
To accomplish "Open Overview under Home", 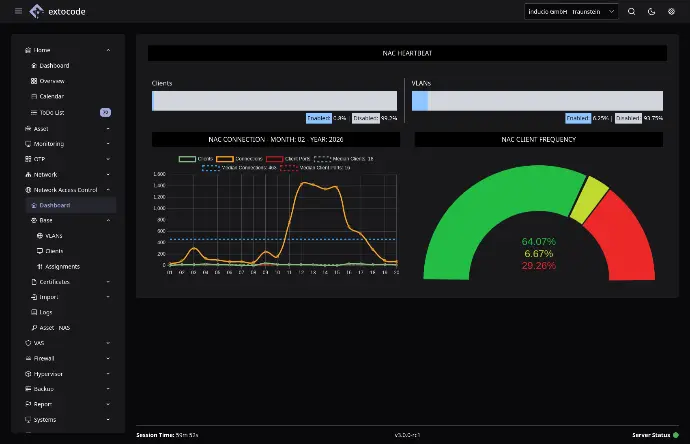I will [x=52, y=81].
